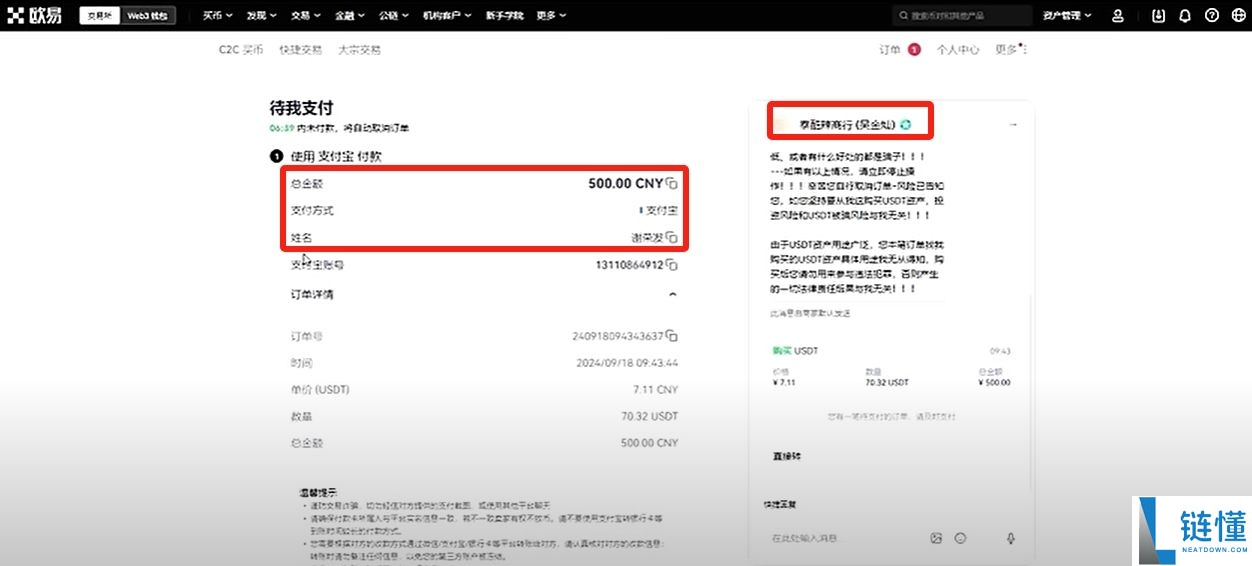Click the order time 2024/09/18 09:43:44

(627, 362)
